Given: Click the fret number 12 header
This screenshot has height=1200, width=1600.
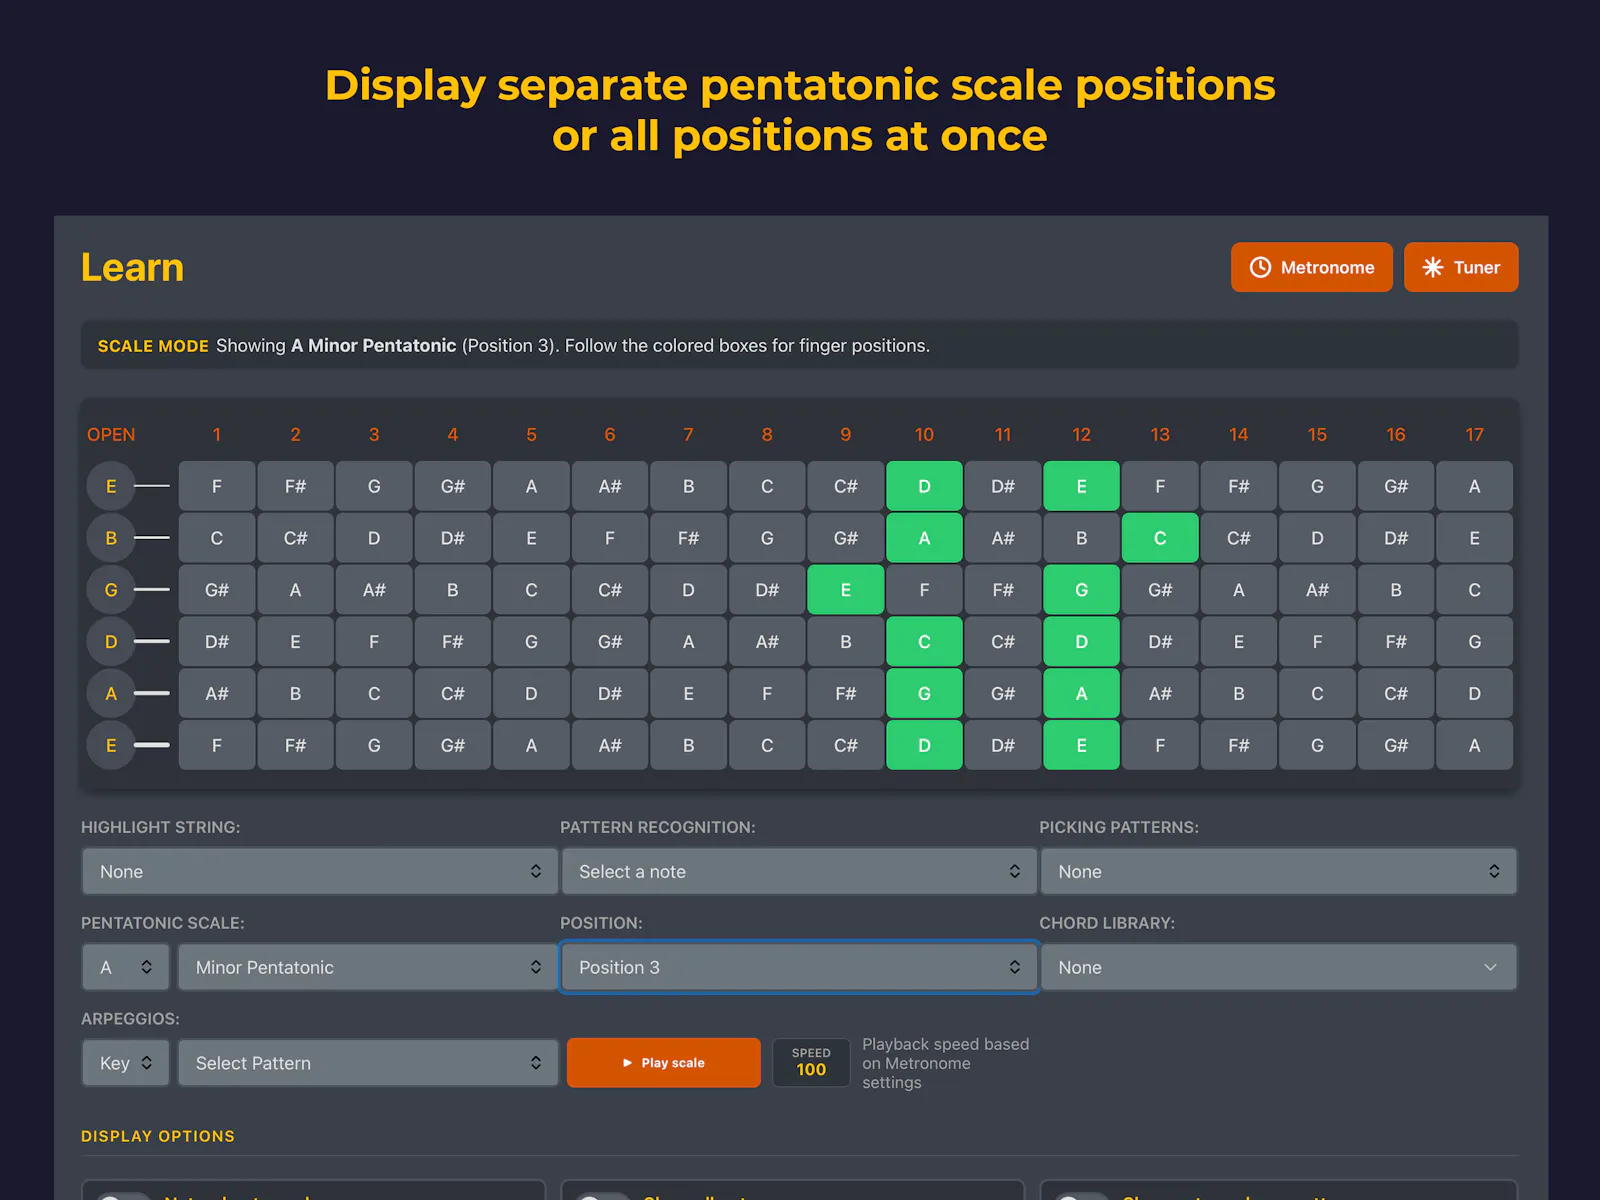Looking at the screenshot, I should click(x=1081, y=435).
